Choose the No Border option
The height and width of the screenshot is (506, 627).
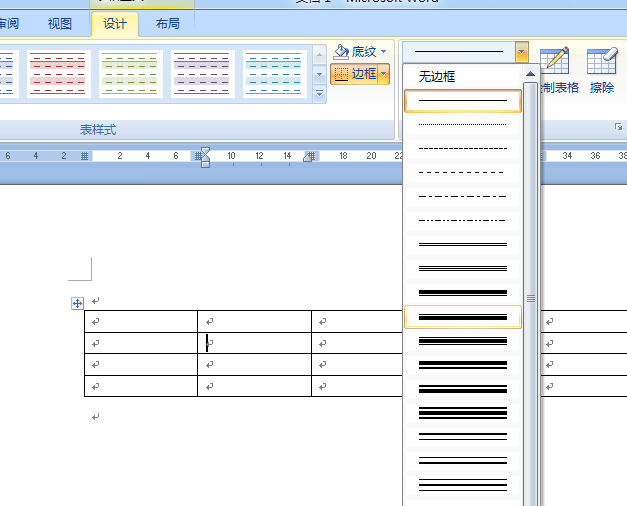tap(463, 76)
